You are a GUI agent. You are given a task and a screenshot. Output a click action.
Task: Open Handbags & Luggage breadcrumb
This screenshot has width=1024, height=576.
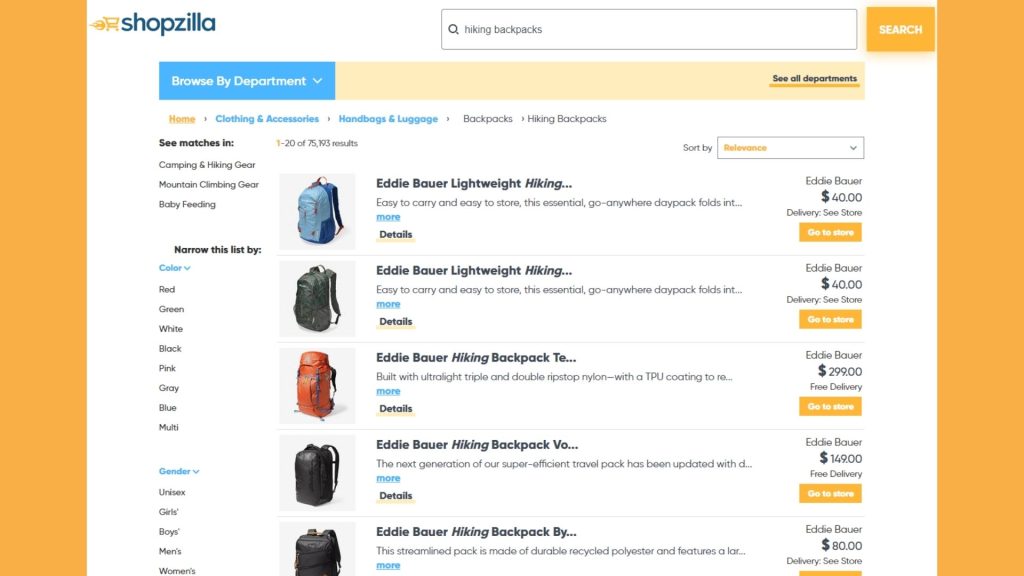tap(388, 119)
